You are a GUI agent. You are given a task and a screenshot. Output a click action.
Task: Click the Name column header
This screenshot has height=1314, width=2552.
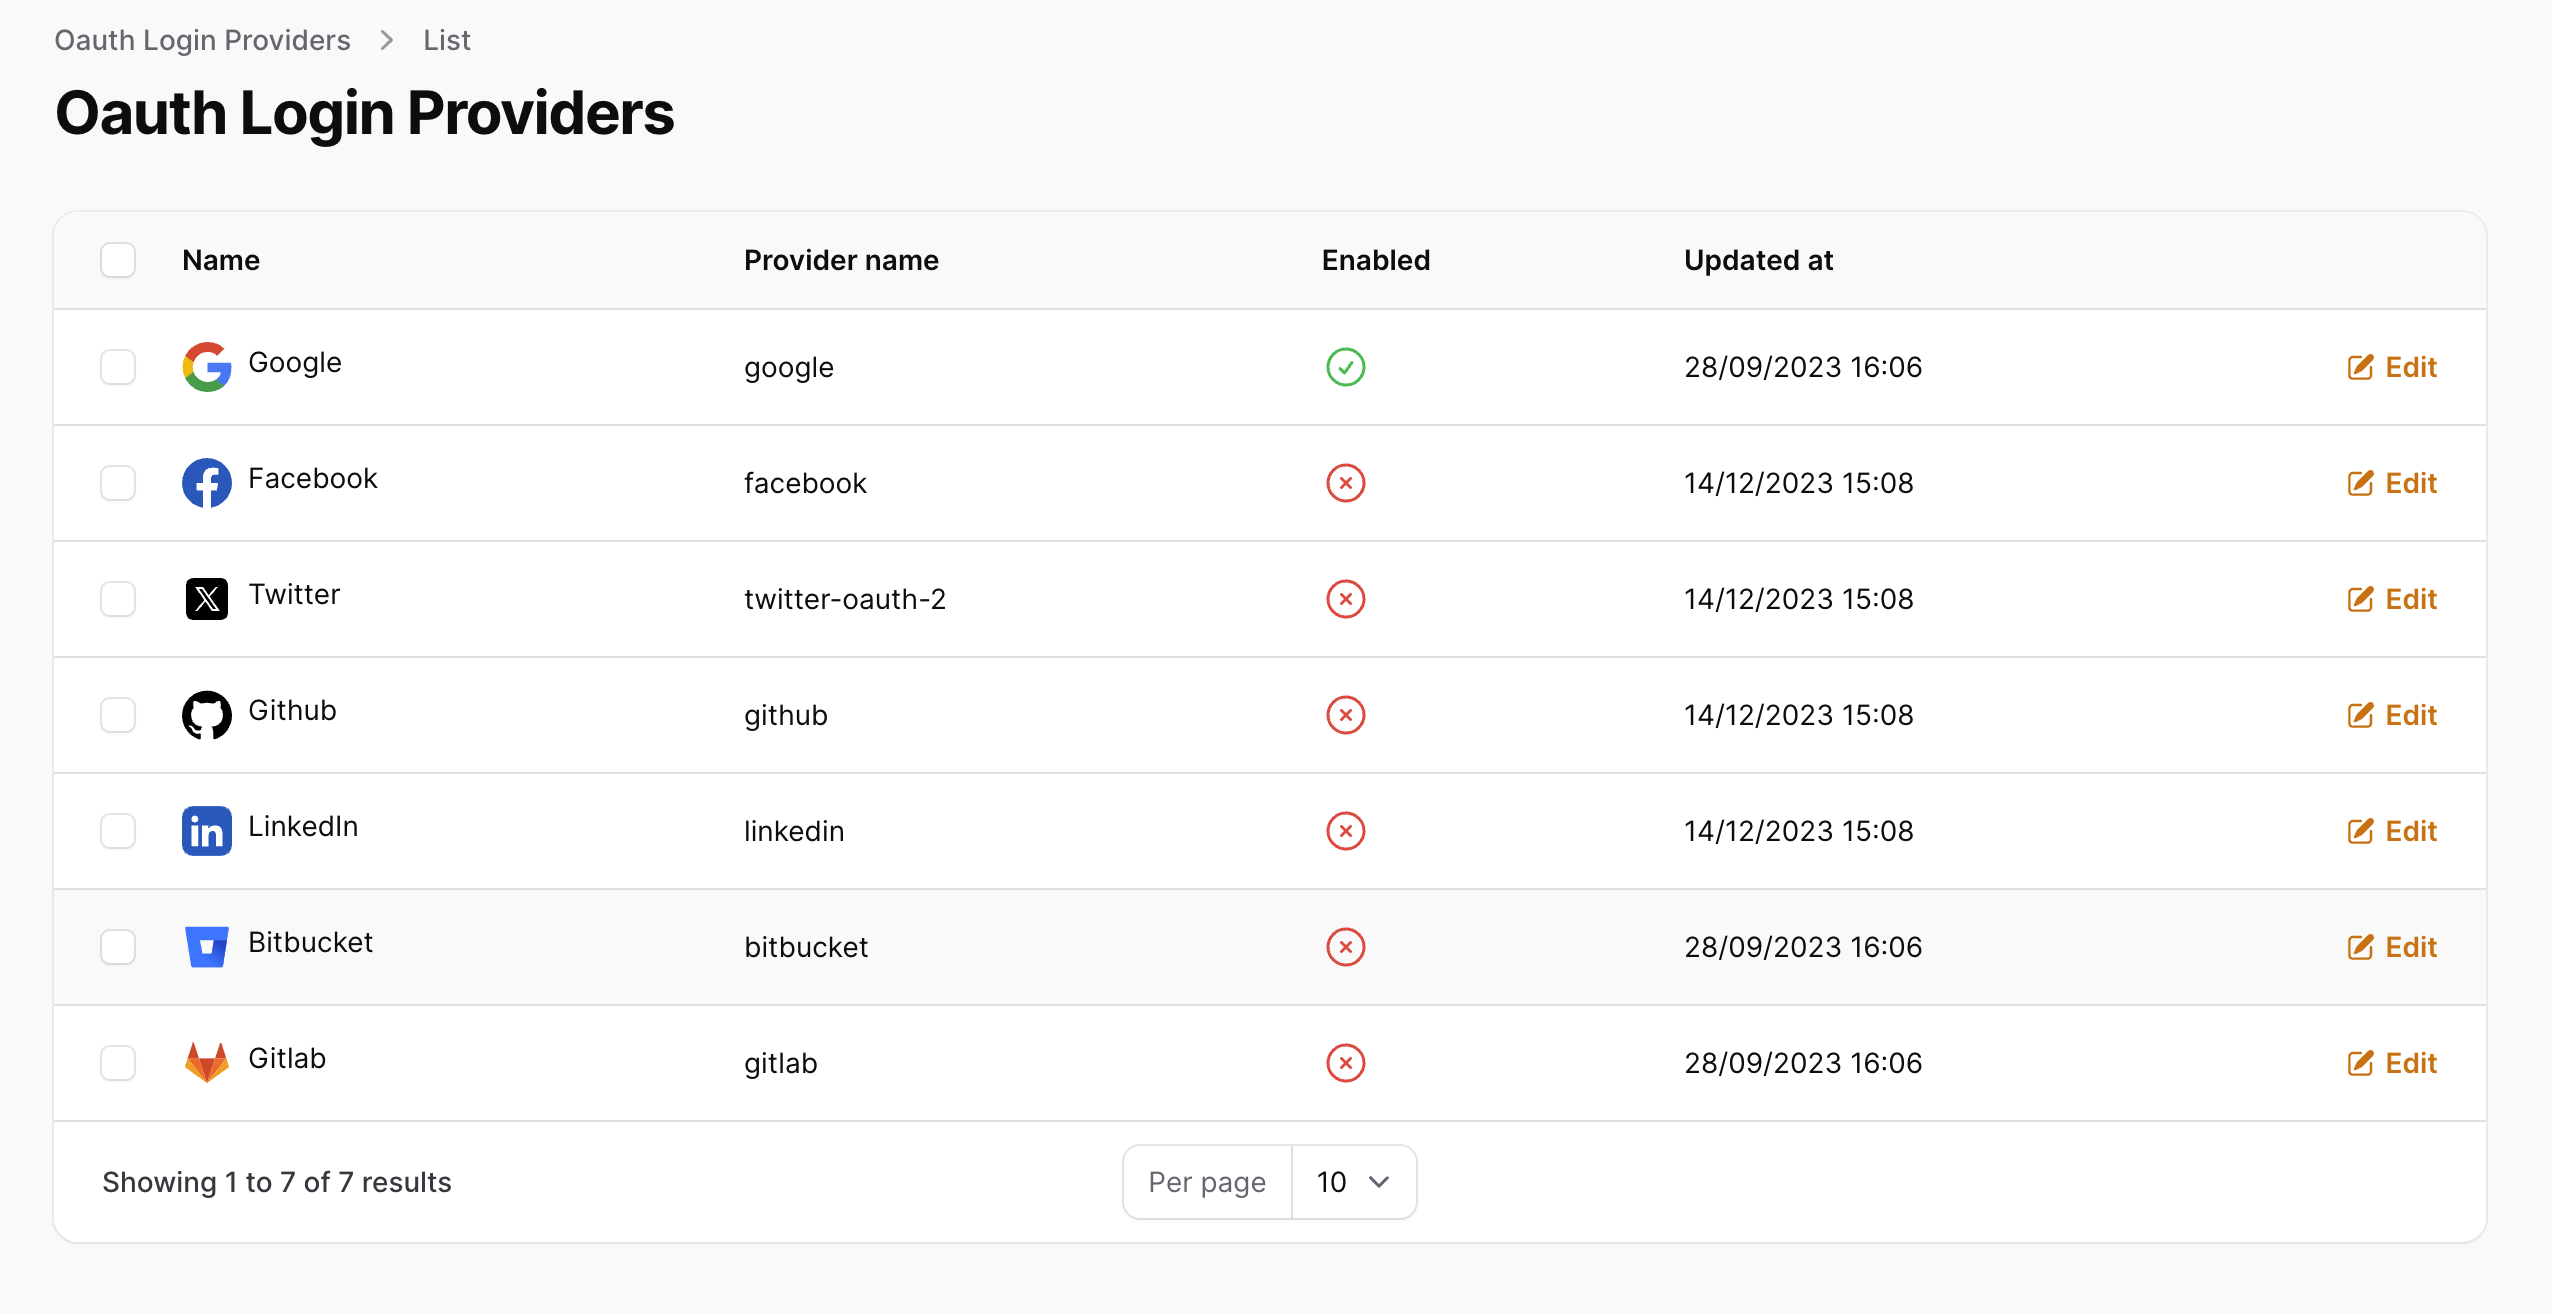(x=221, y=260)
